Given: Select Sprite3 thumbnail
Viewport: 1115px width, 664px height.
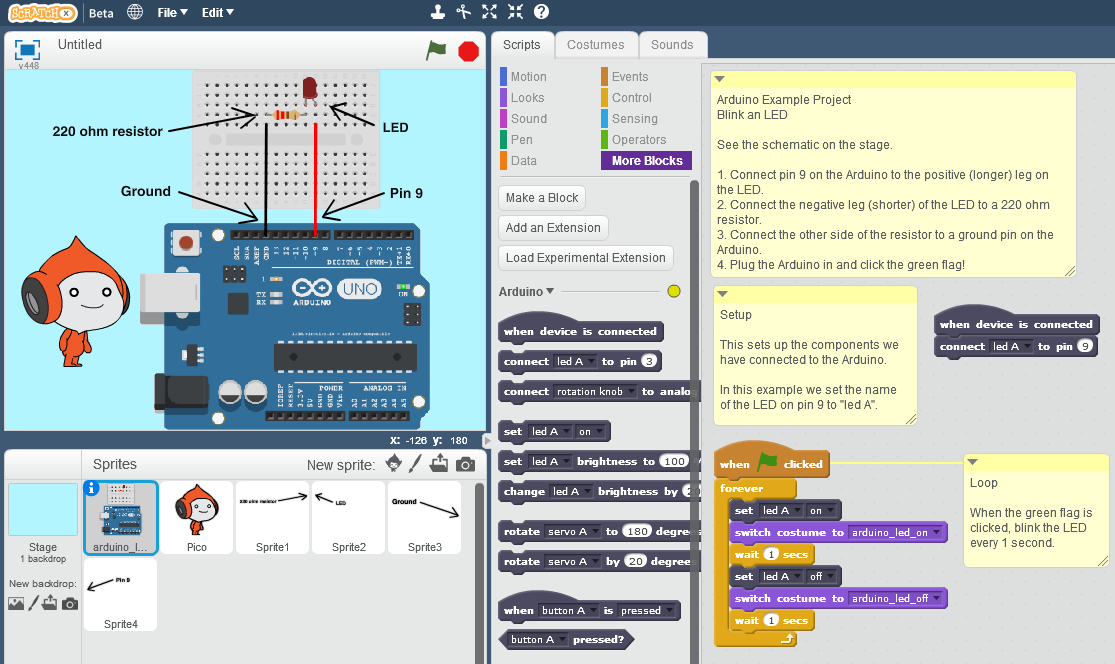Looking at the screenshot, I should click(425, 518).
